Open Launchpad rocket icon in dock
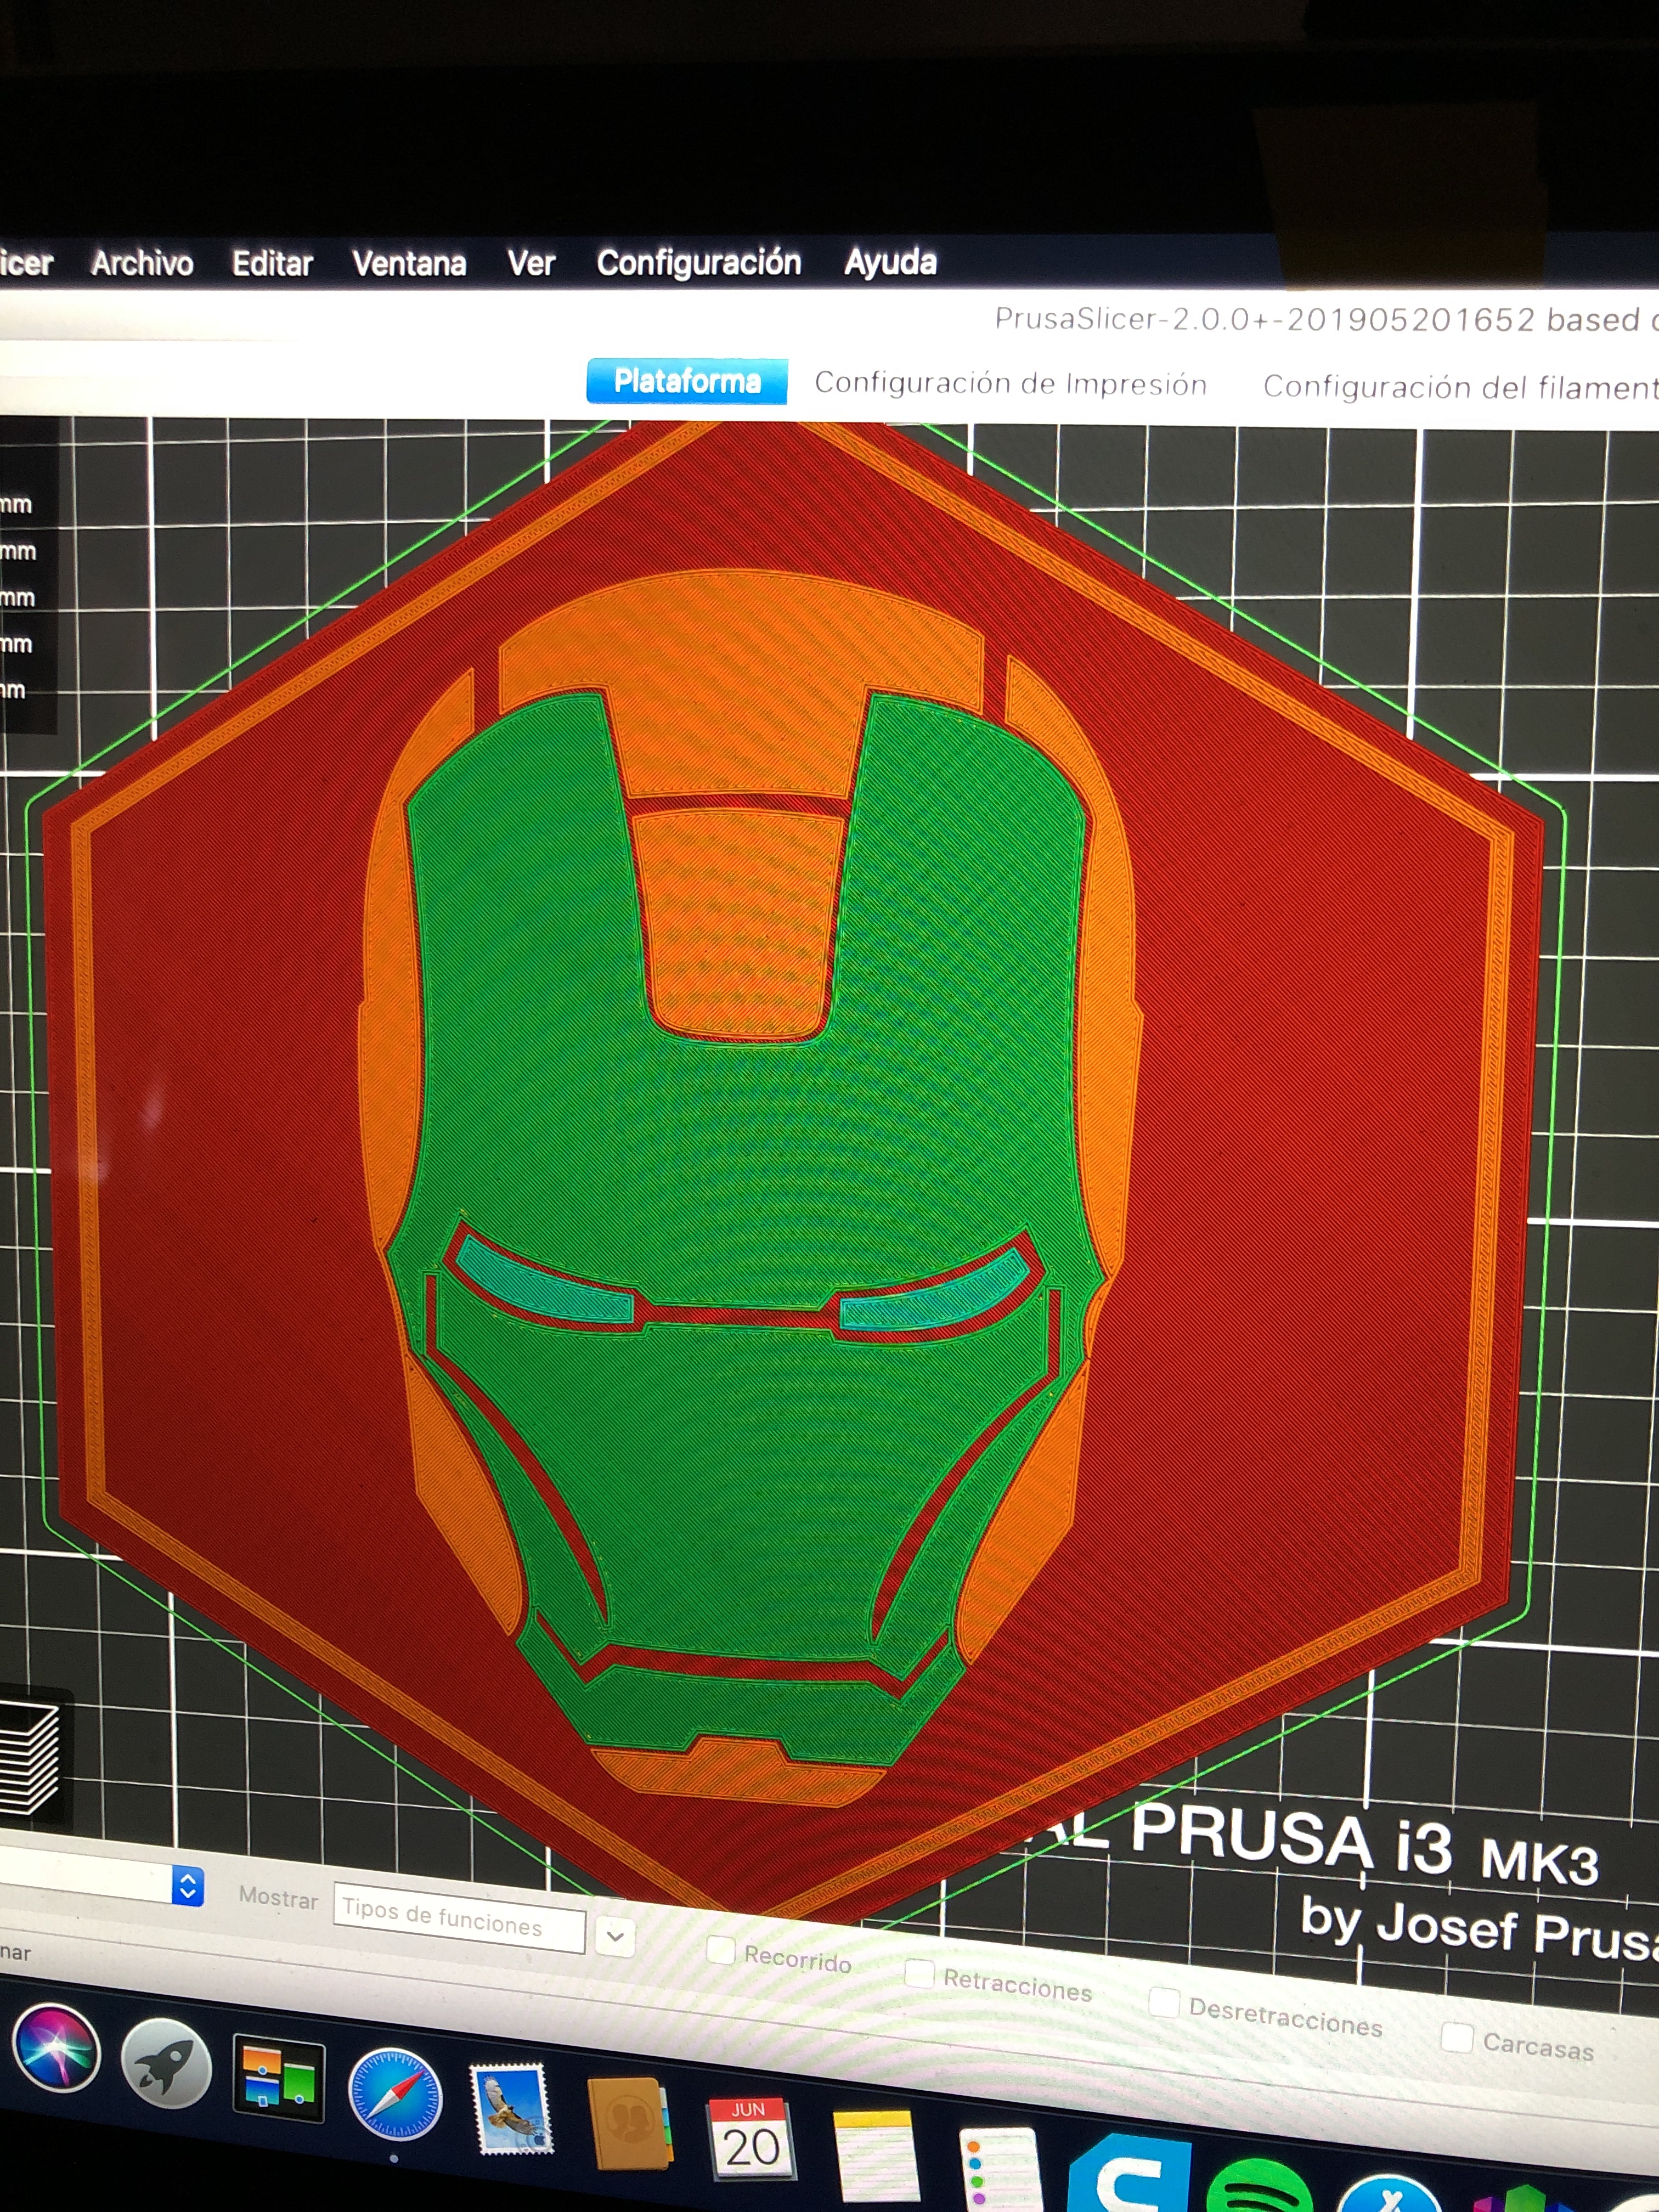 tap(166, 2063)
